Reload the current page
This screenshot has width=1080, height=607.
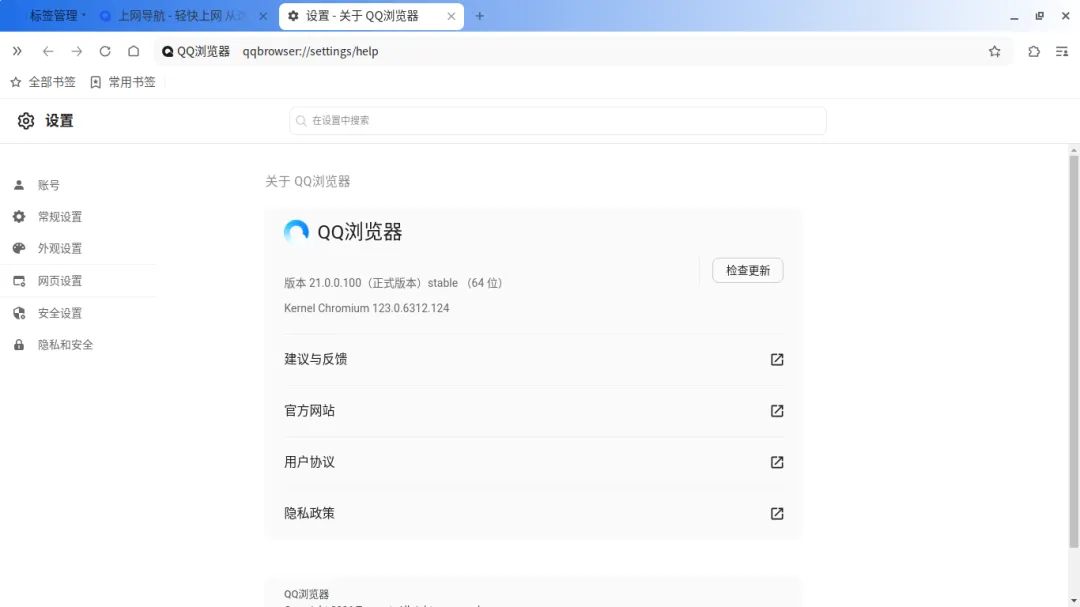pyautogui.click(x=105, y=51)
